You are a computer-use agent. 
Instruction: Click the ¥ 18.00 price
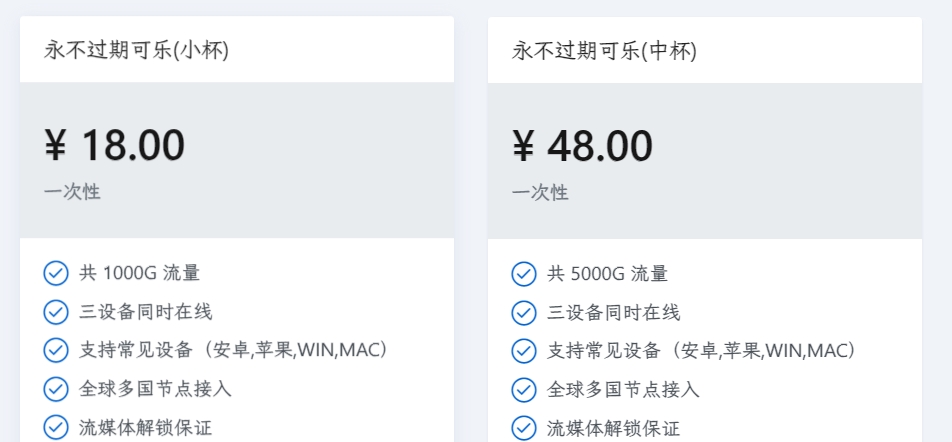(x=114, y=146)
